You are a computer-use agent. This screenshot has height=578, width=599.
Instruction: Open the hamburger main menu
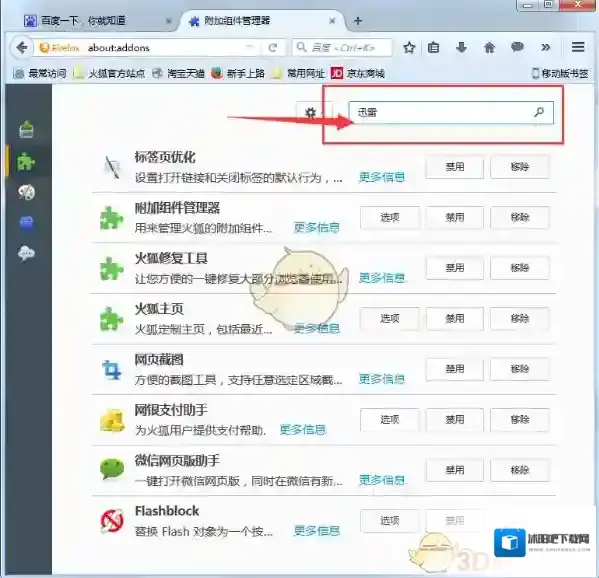pyautogui.click(x=578, y=47)
